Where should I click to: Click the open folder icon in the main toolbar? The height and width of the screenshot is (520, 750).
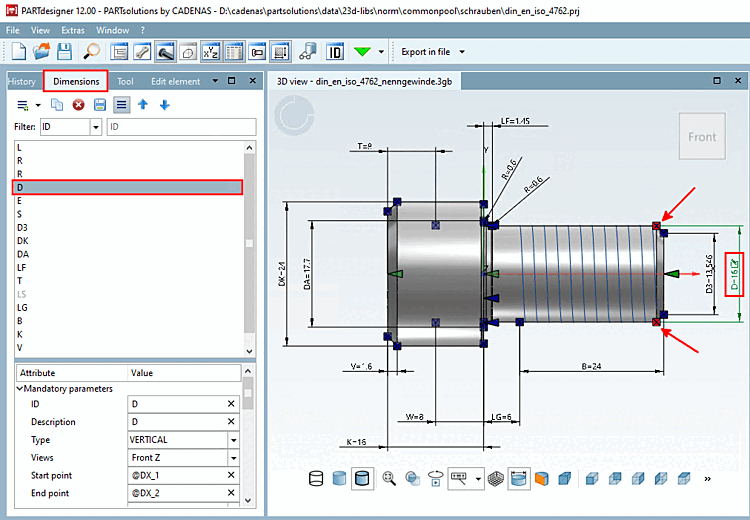point(41,51)
